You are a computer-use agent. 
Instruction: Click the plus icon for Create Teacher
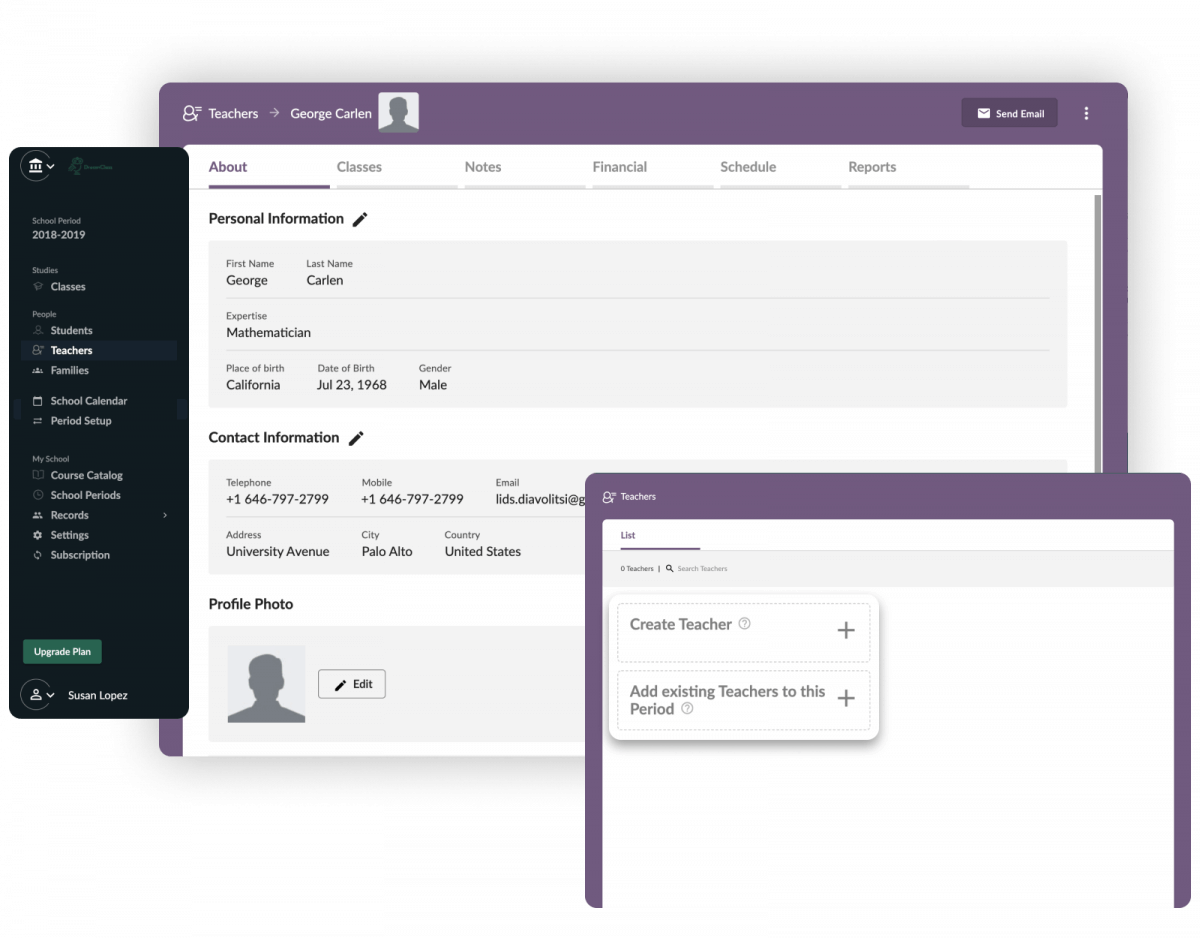click(845, 630)
